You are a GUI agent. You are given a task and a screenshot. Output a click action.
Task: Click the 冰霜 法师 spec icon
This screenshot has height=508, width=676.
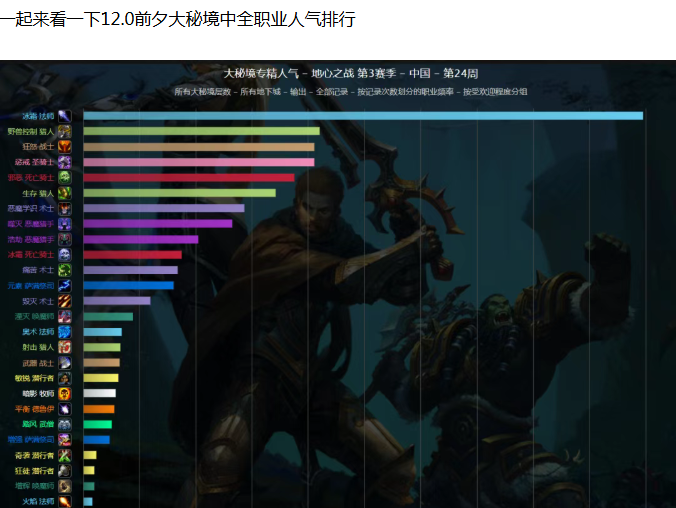[65, 116]
